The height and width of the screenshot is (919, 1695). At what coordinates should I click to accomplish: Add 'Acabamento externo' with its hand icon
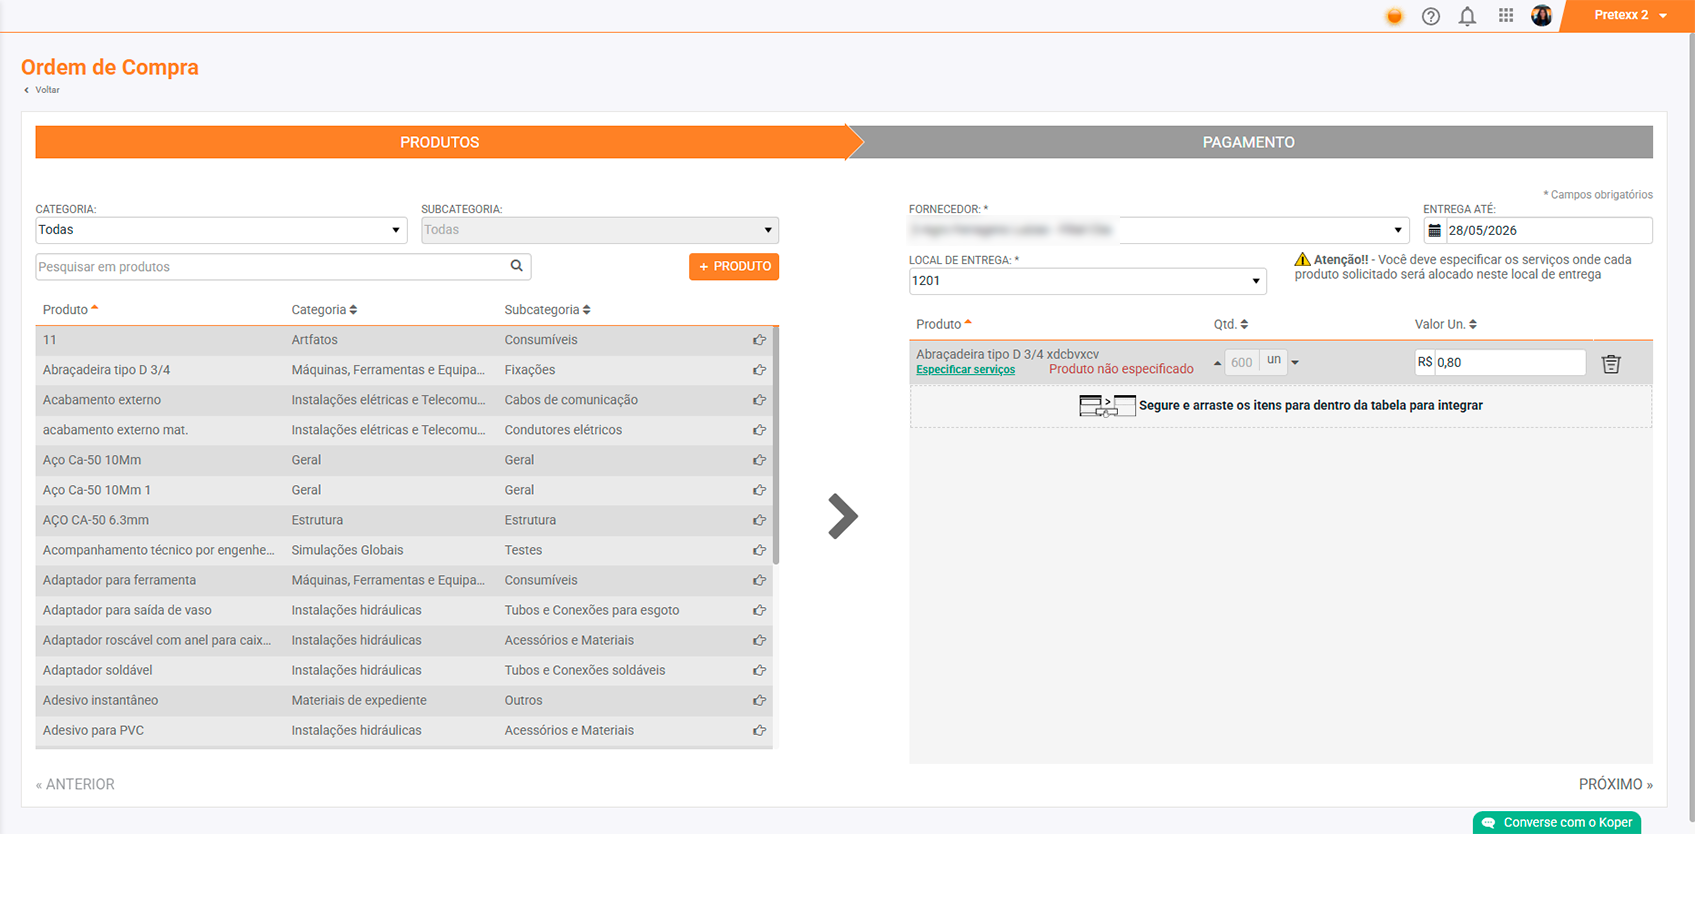click(760, 400)
